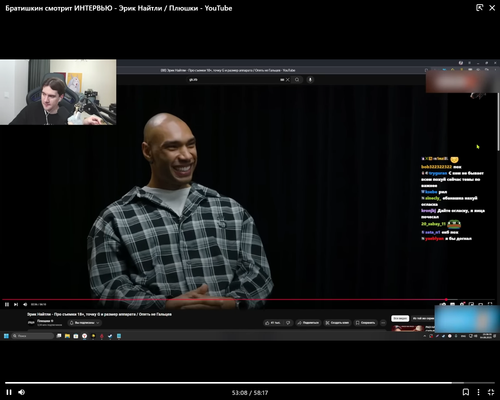Show hidden system tray icons chevron
Viewport: 500px width, 400px height.
[x=425, y=336]
